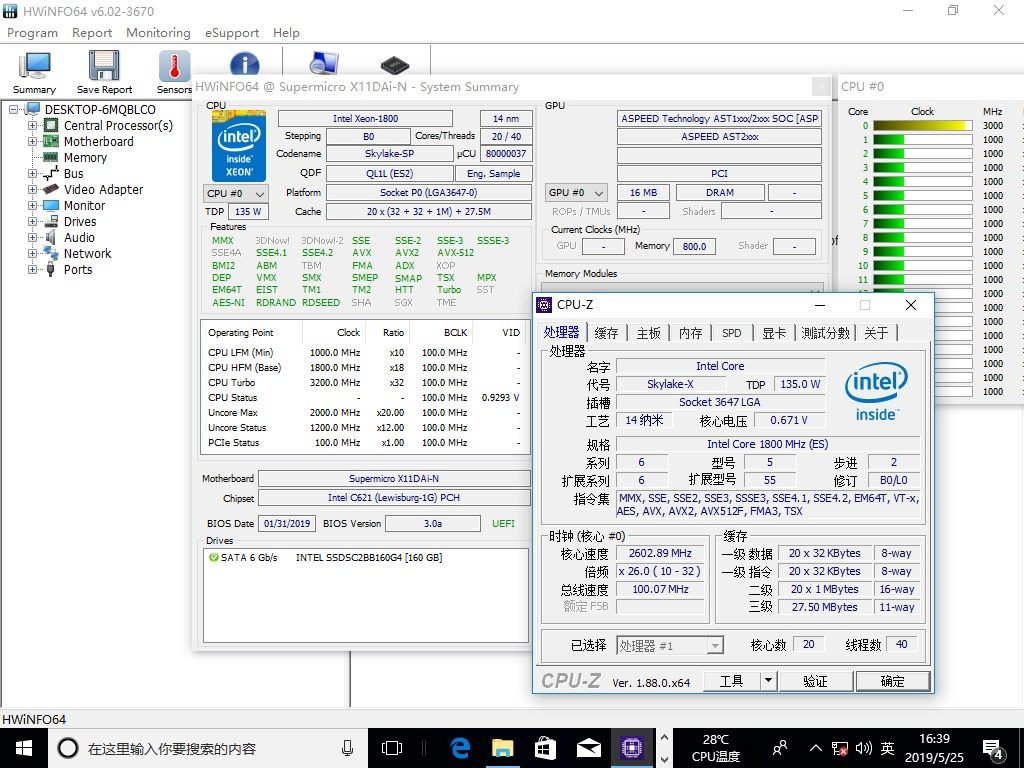
Task: Expand the Bus branch
Action: pos(32,174)
